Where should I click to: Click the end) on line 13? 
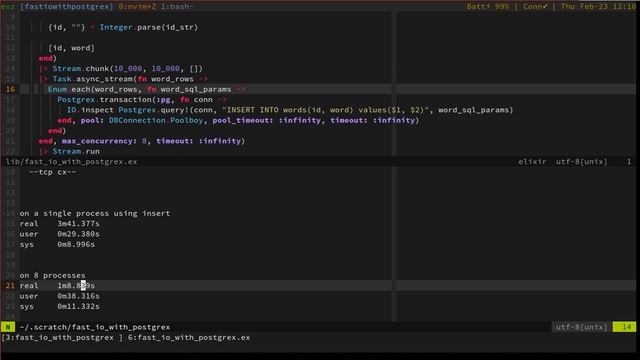[48, 58]
